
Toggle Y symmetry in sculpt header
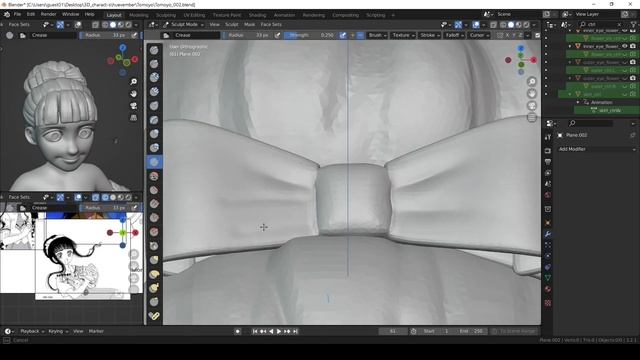(x=514, y=36)
